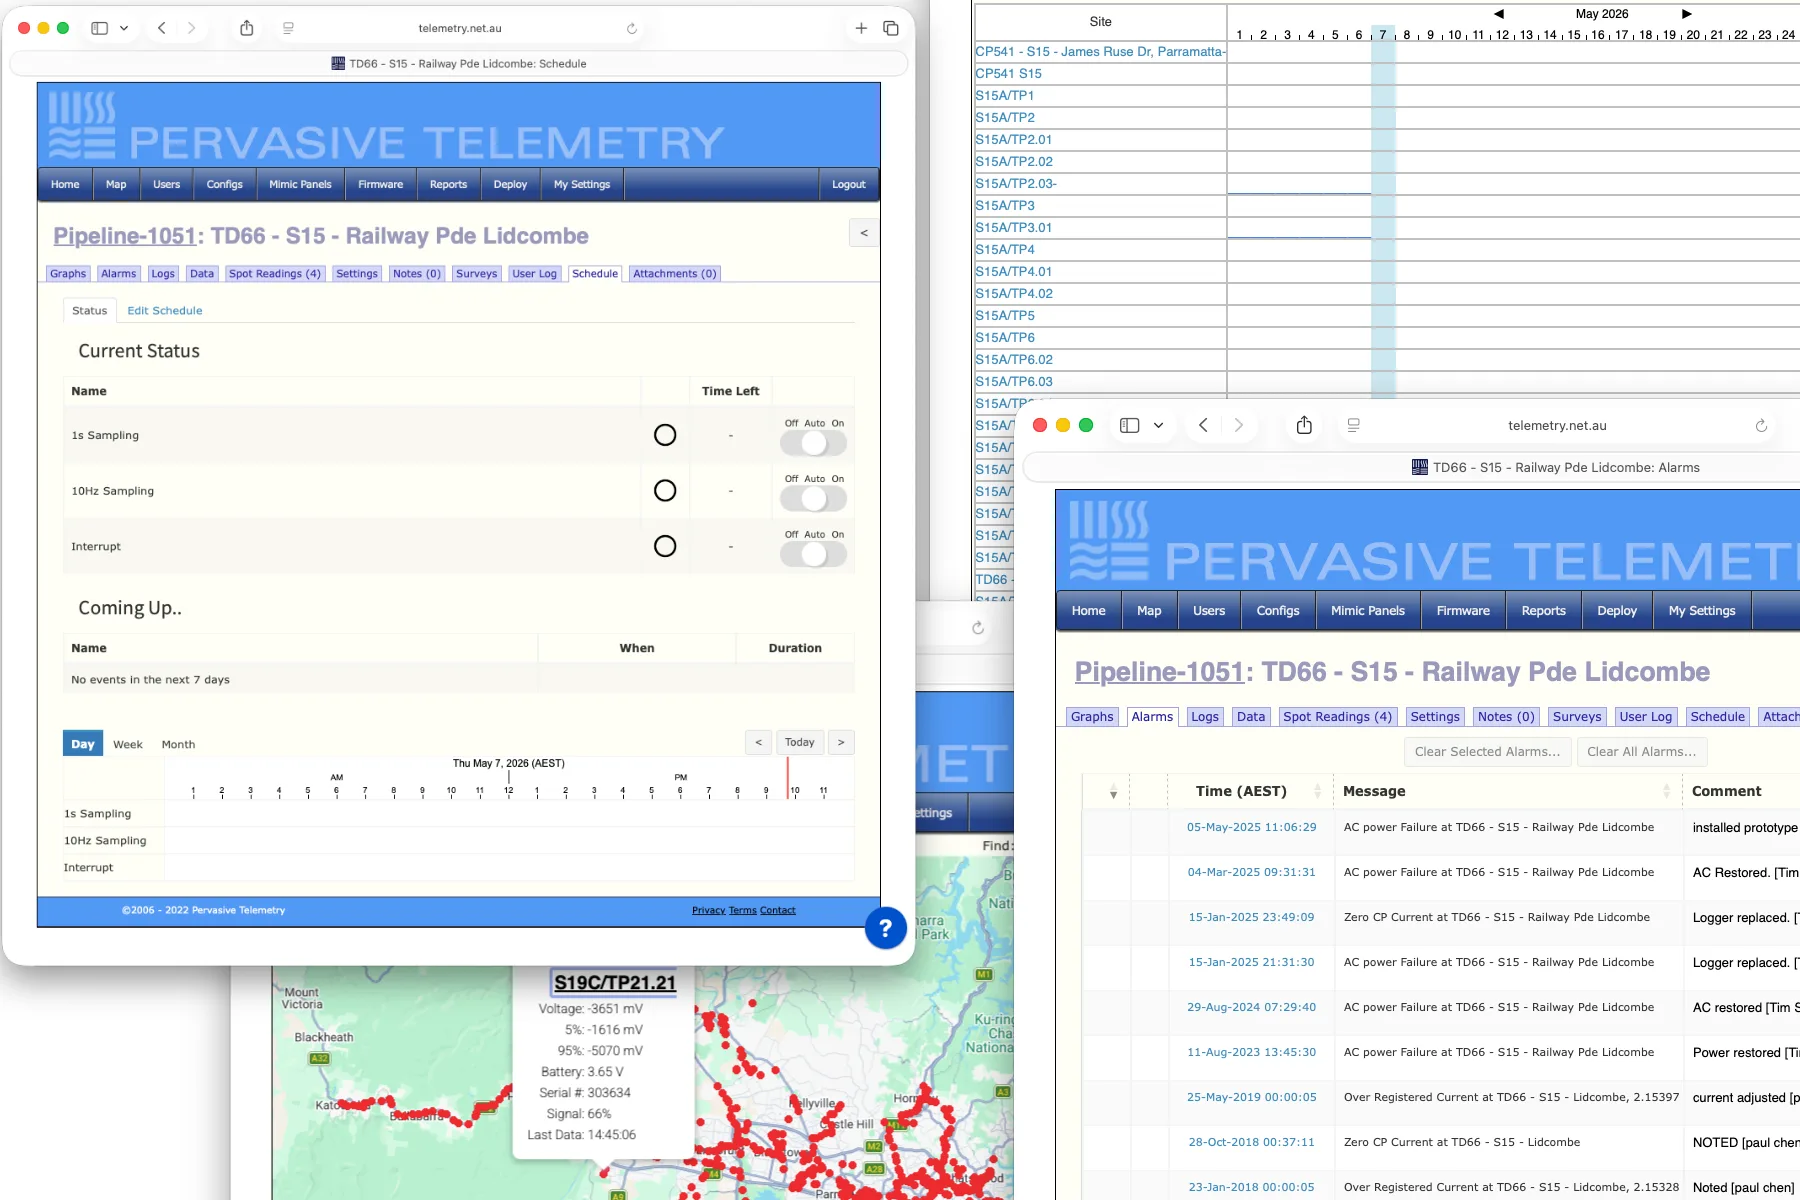Go to previous day in schedule timeline
The height and width of the screenshot is (1200, 1800).
(x=758, y=742)
